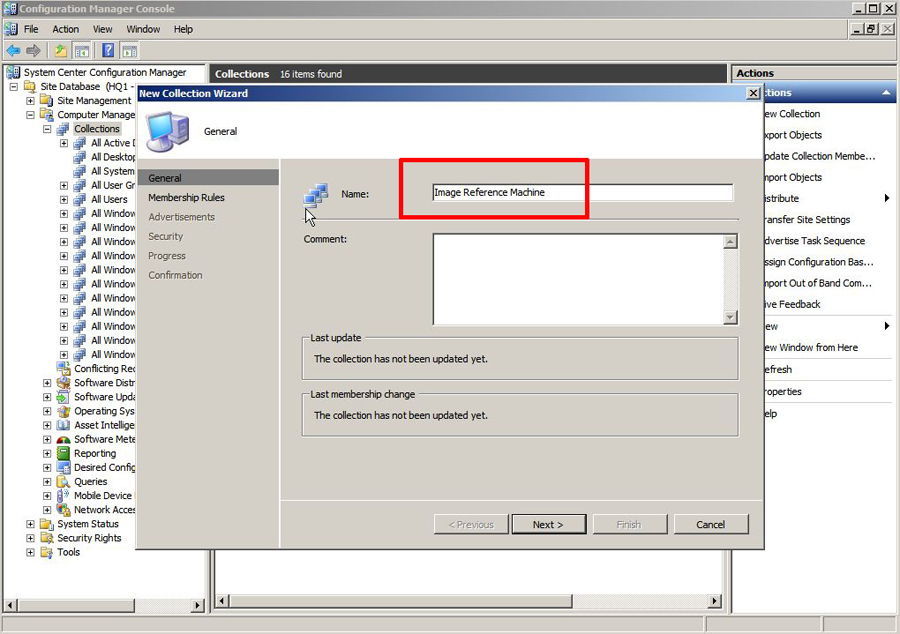The width and height of the screenshot is (900, 634).
Task: Click the Mobile Device Management icon
Action: 63,496
